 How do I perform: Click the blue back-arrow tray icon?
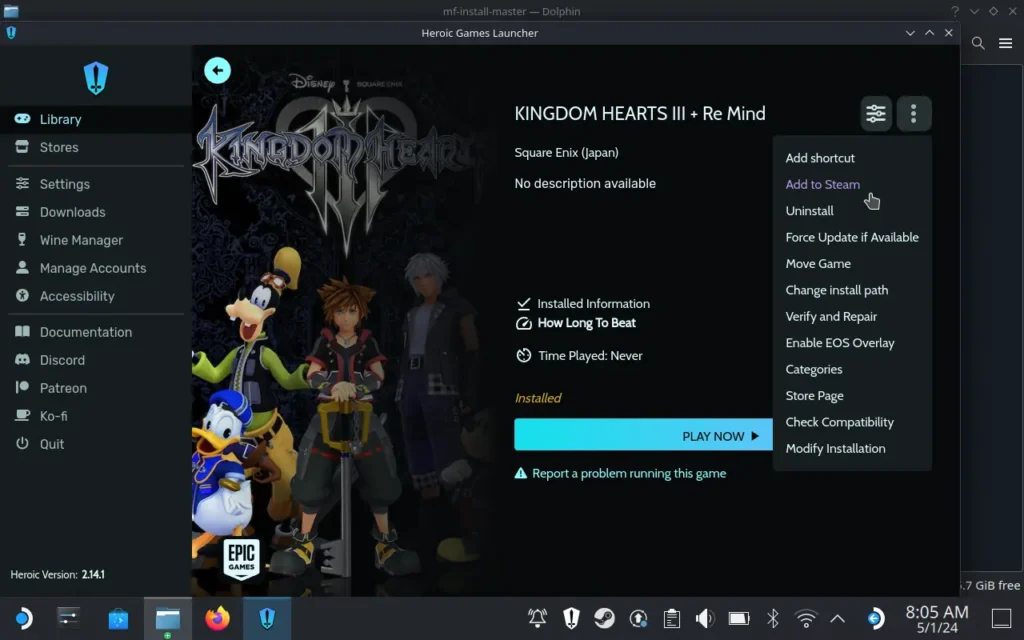click(875, 618)
